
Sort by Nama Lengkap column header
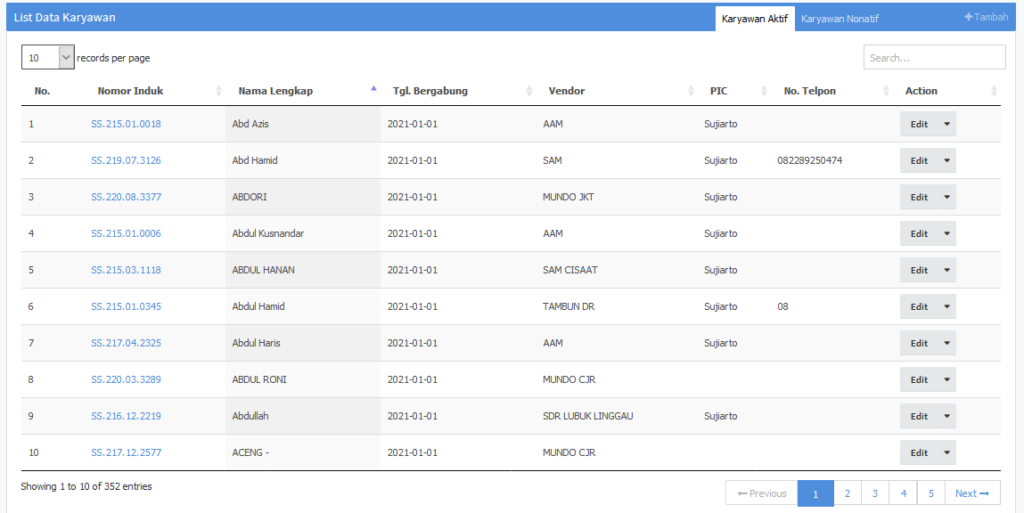coord(302,91)
